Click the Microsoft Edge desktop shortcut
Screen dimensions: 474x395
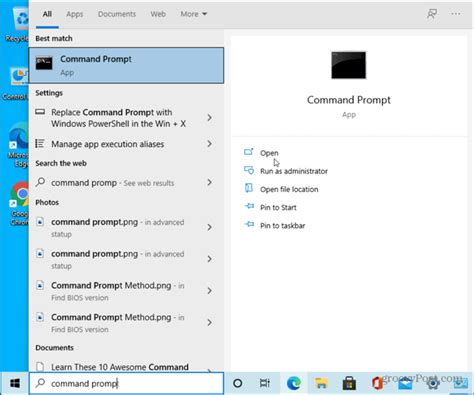click(19, 145)
